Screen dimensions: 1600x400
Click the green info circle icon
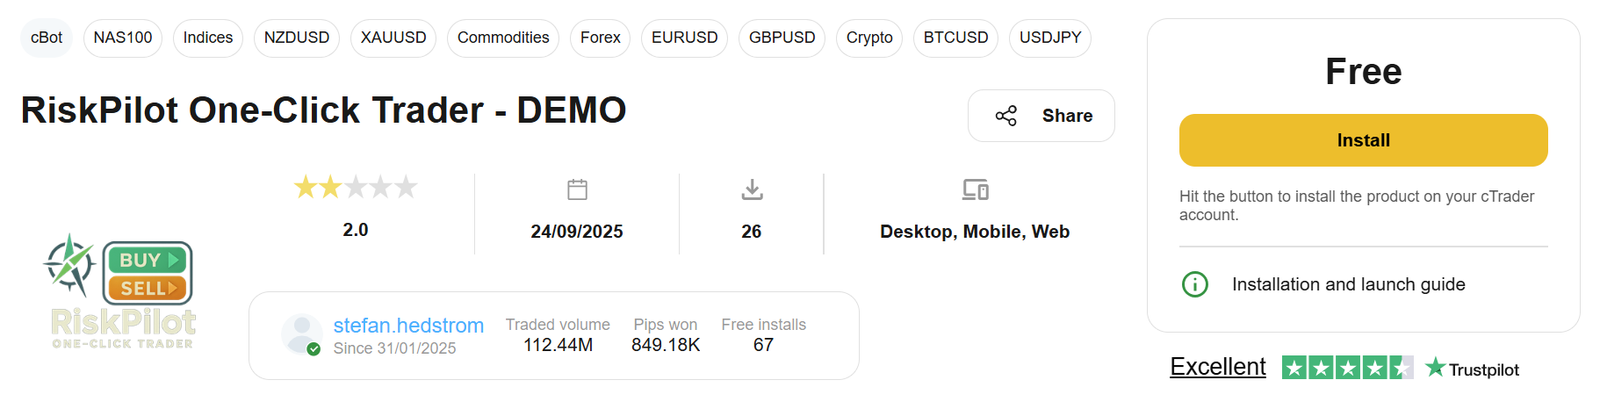1195,285
